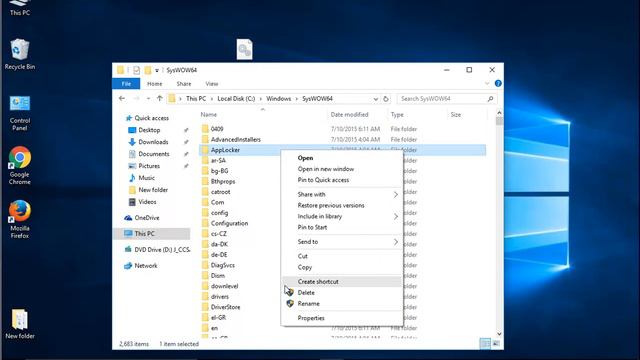Image resolution: width=640 pixels, height=360 pixels.
Task: Click This PC in the address bar
Action: [196, 99]
